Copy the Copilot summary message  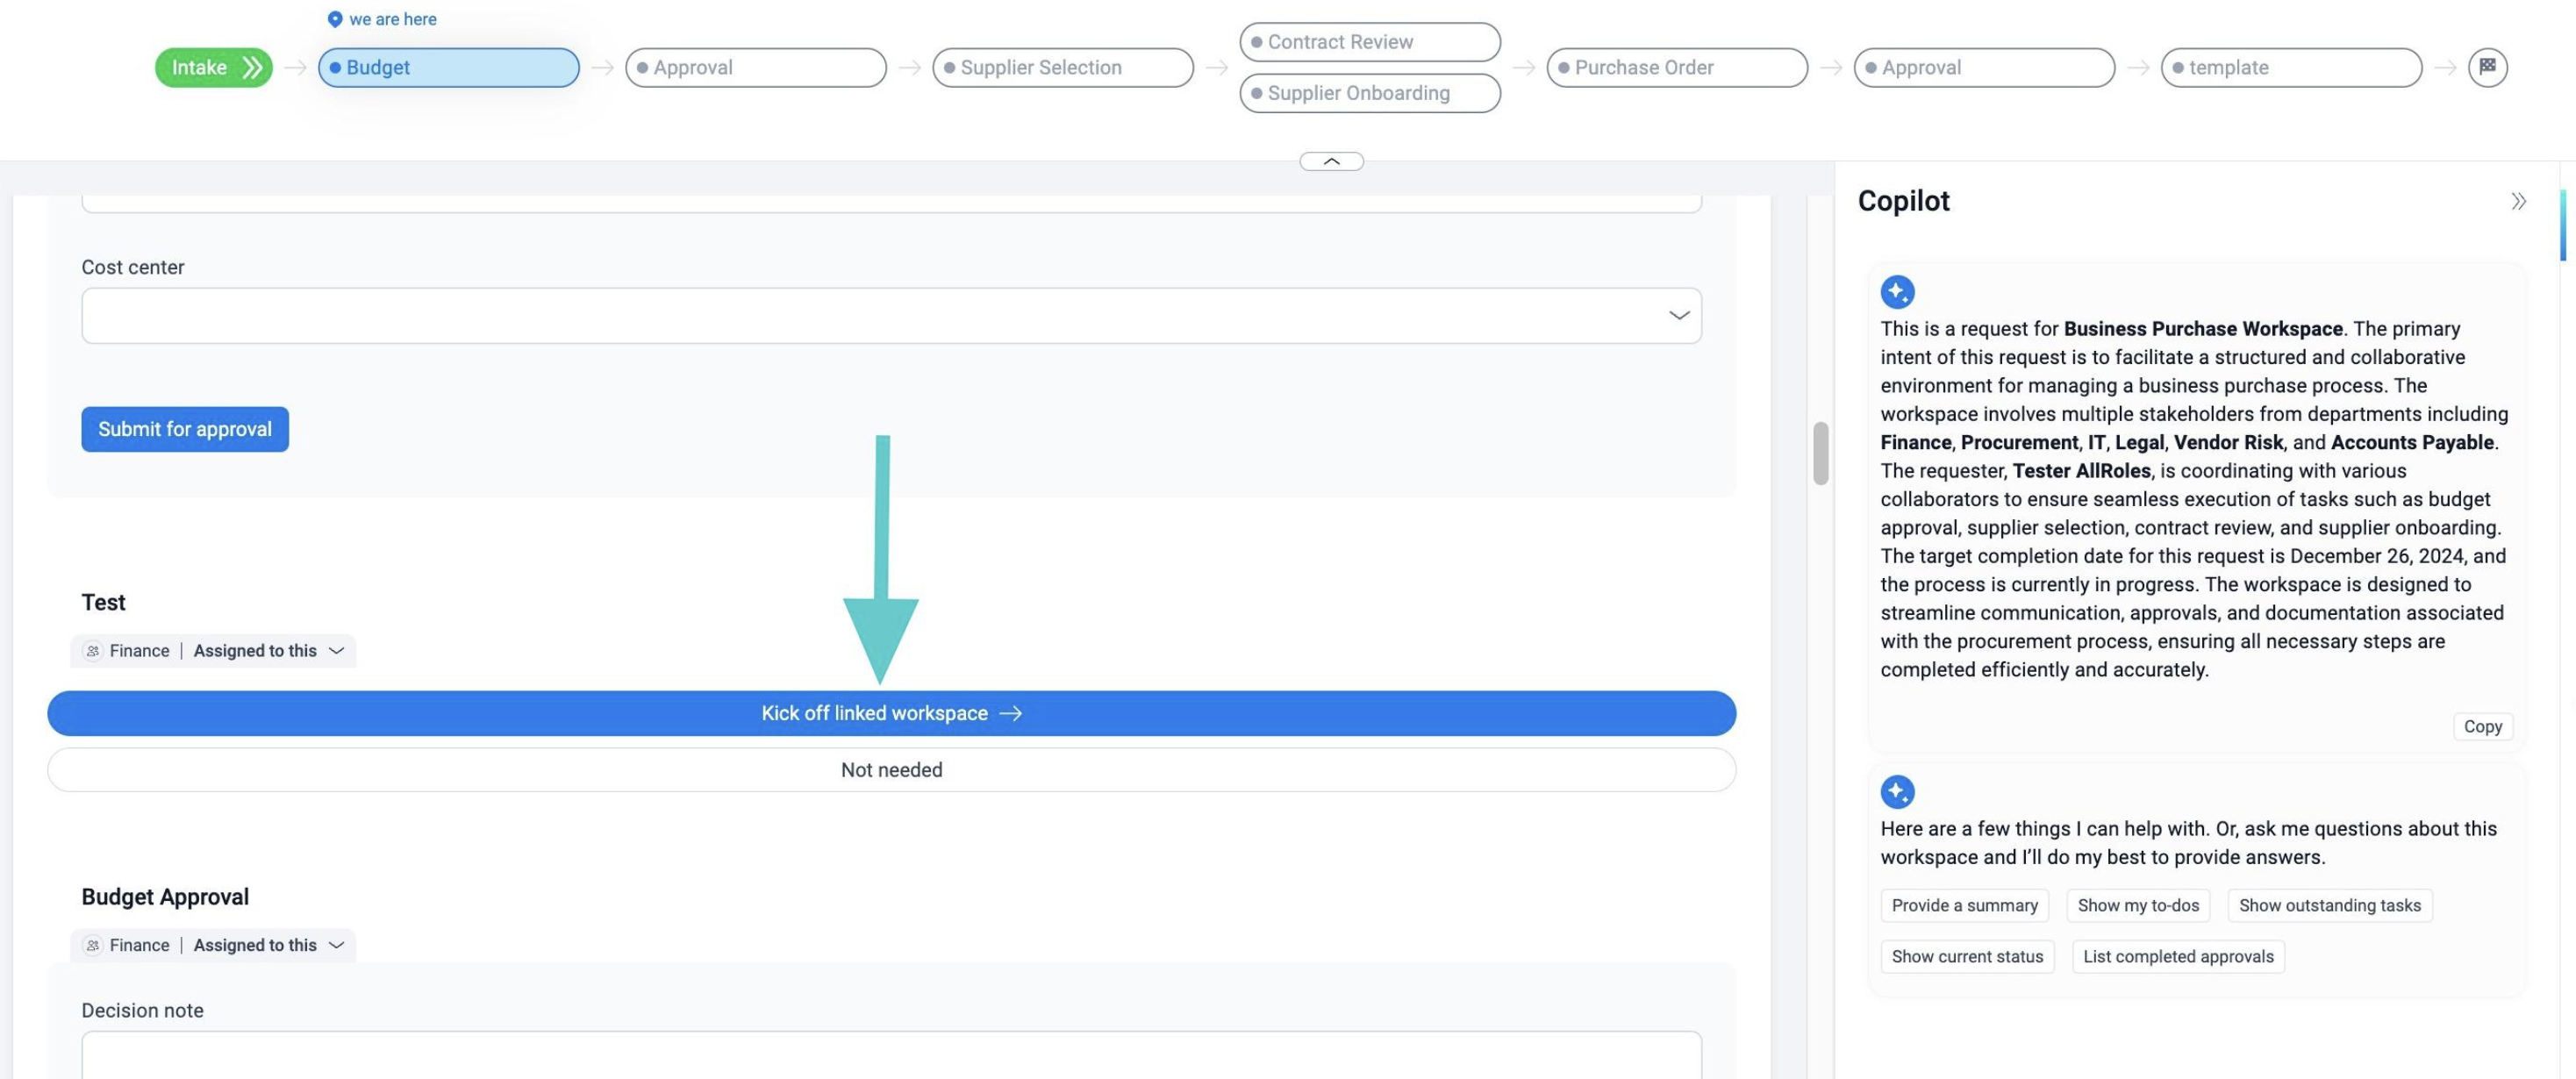pyautogui.click(x=2482, y=727)
